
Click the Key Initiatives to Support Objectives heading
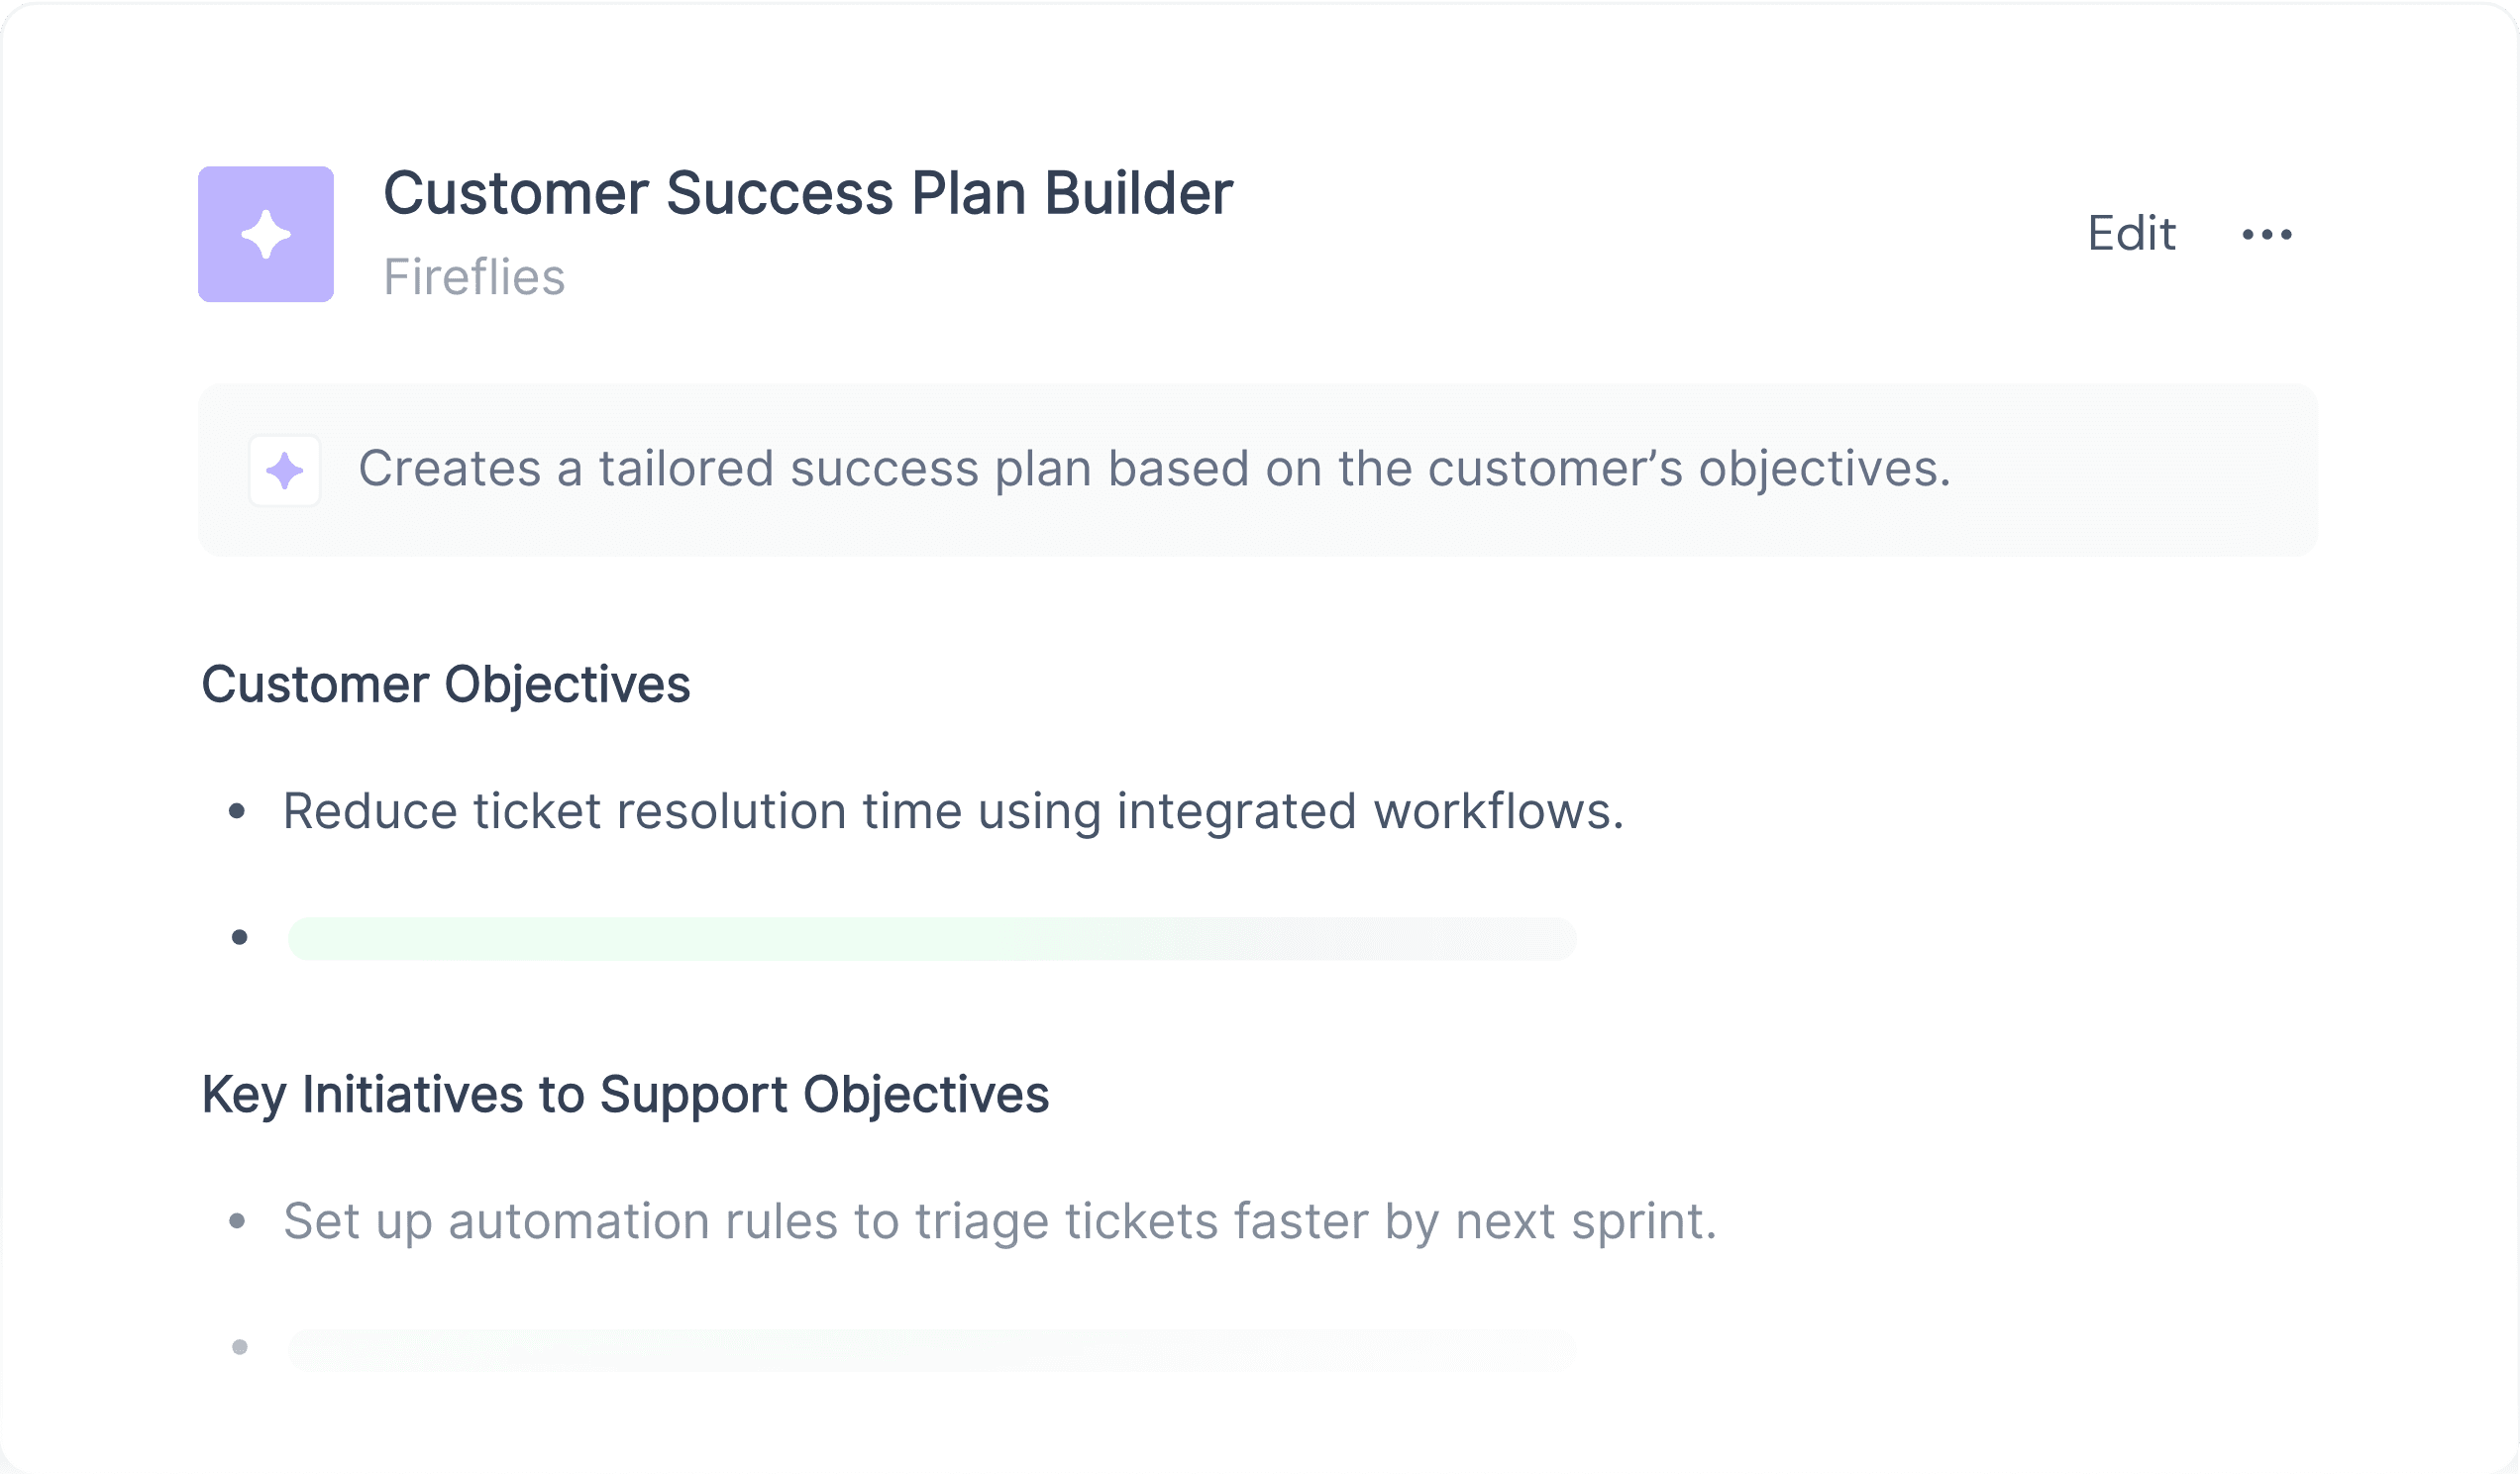pyautogui.click(x=625, y=1095)
